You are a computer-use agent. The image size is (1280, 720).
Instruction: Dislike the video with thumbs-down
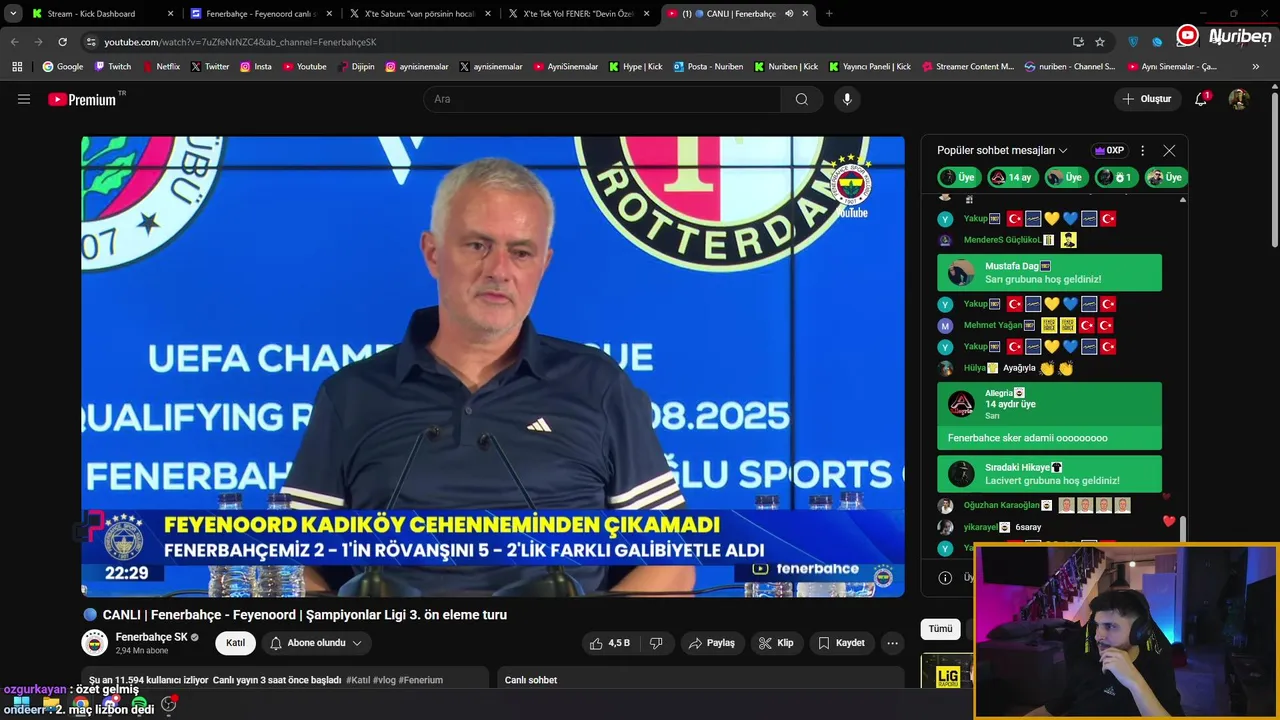[656, 643]
